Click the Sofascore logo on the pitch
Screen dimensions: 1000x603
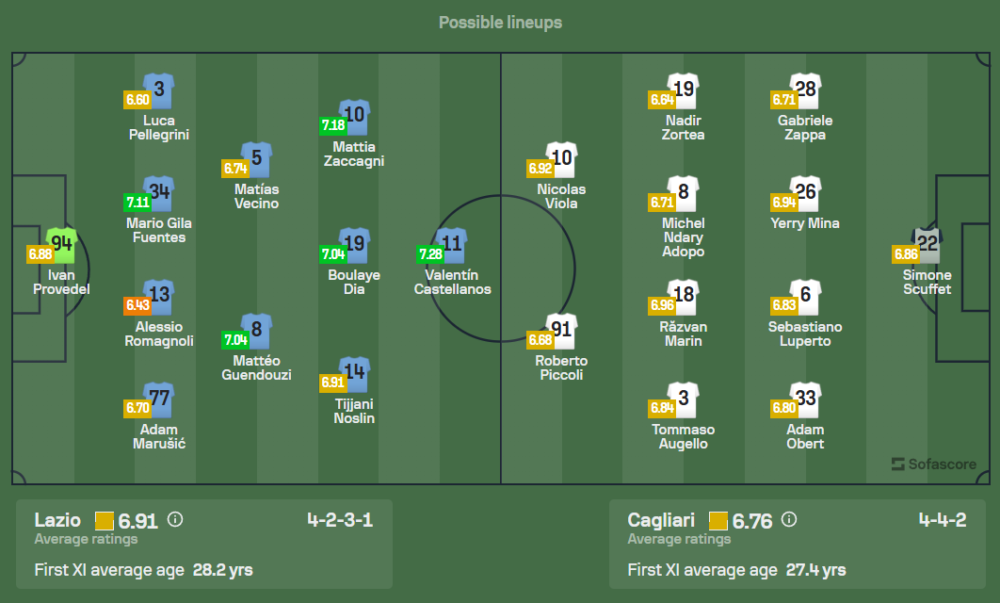coord(932,464)
